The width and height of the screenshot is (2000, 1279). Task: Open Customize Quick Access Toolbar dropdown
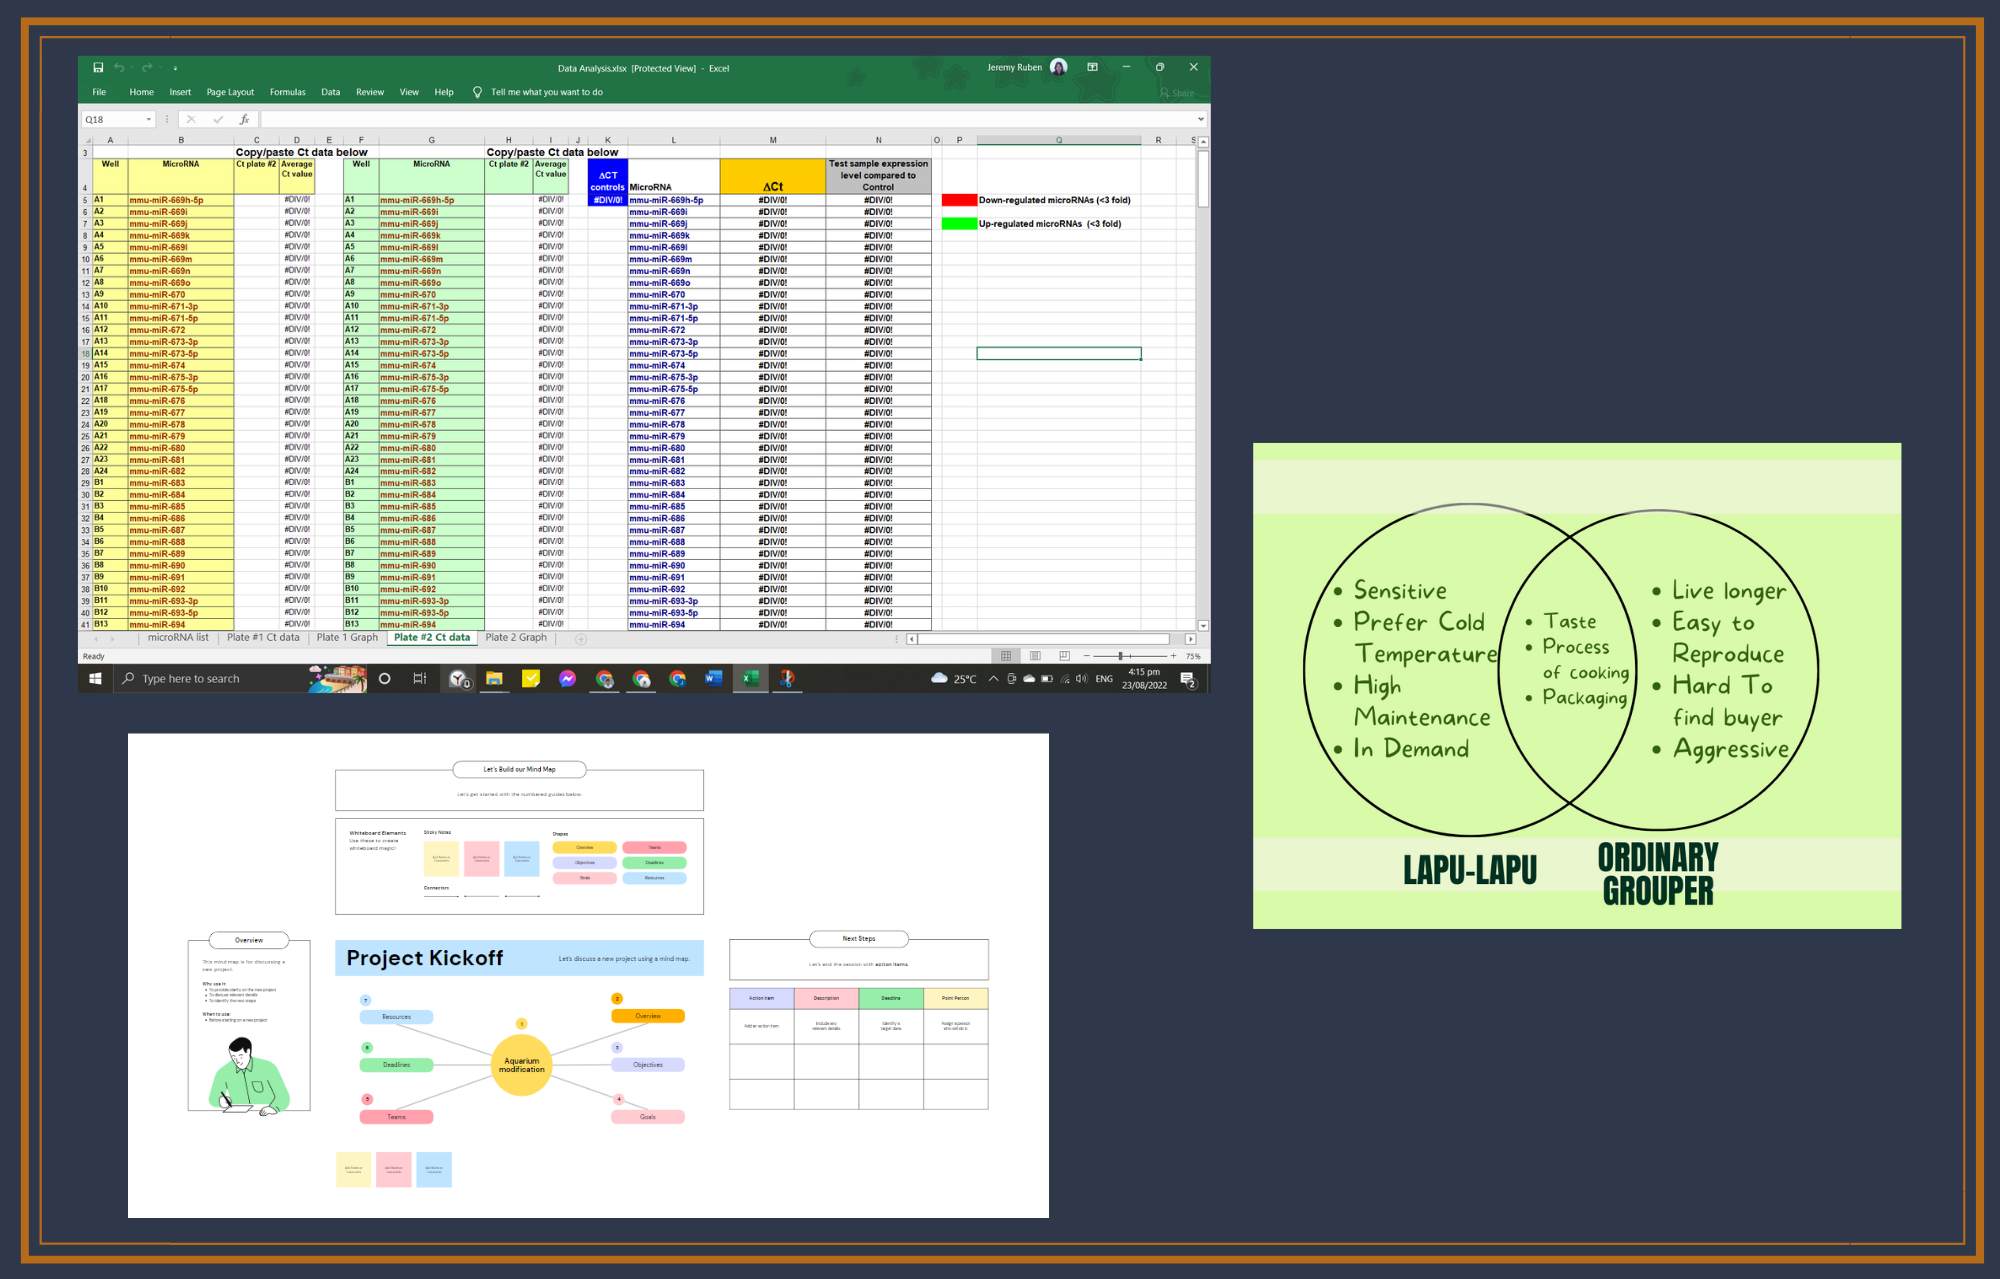175,68
